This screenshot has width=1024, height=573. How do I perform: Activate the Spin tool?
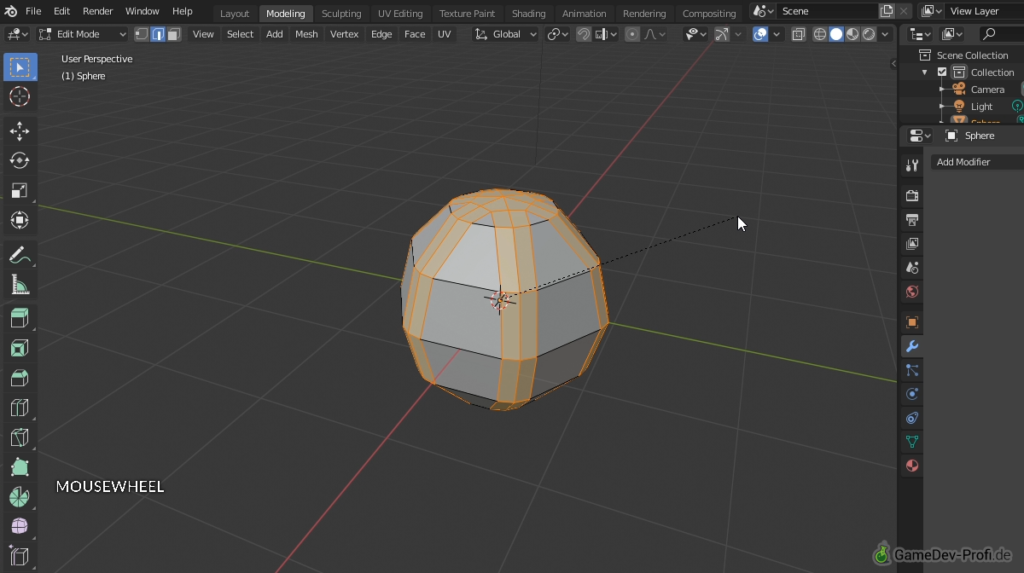tap(20, 497)
